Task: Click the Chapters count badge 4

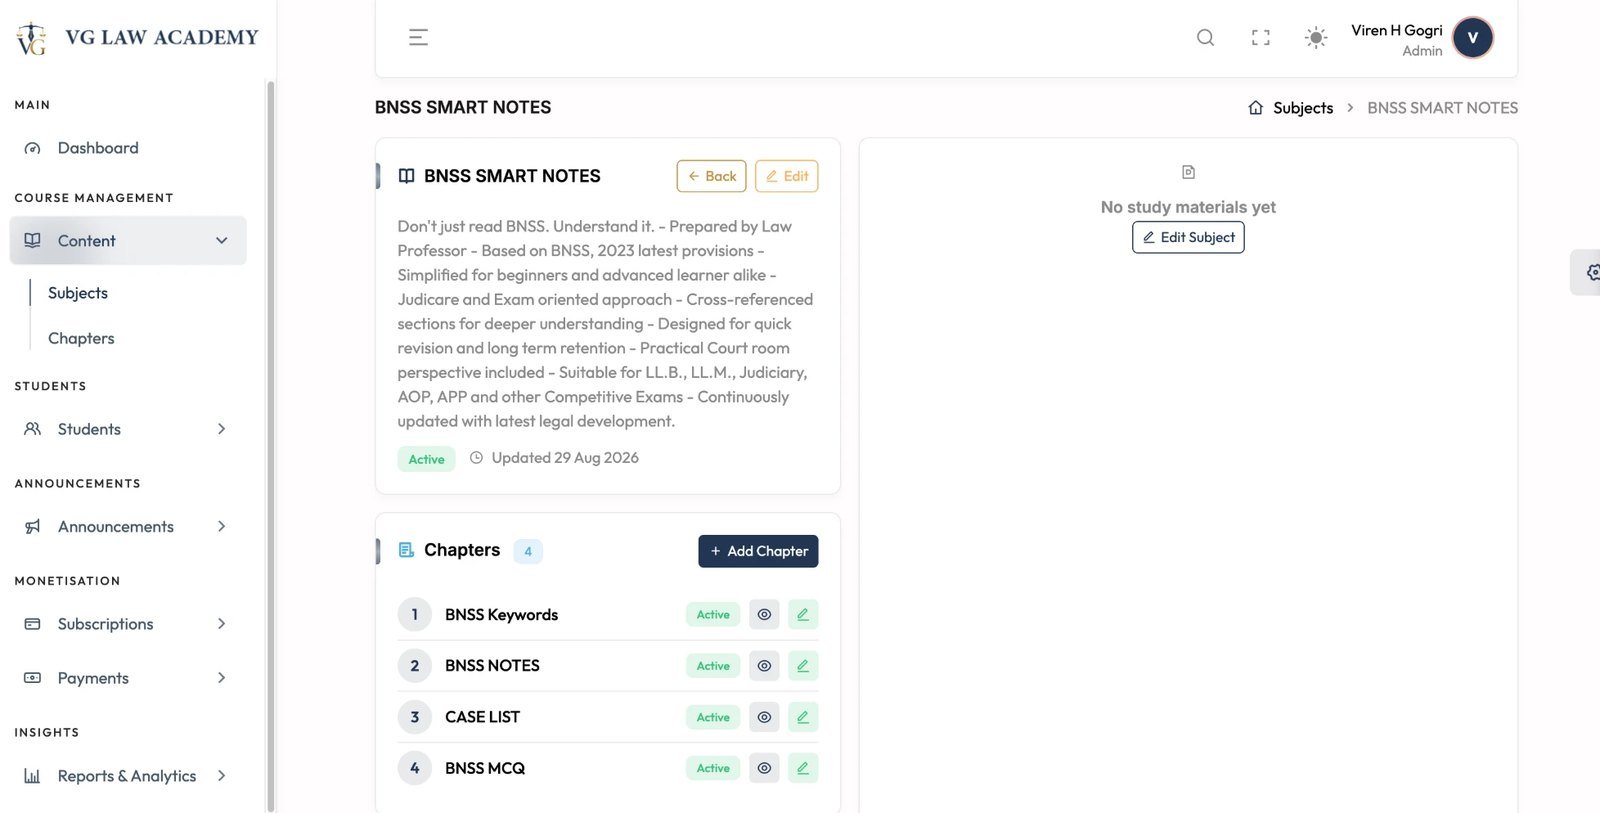Action: click(528, 551)
